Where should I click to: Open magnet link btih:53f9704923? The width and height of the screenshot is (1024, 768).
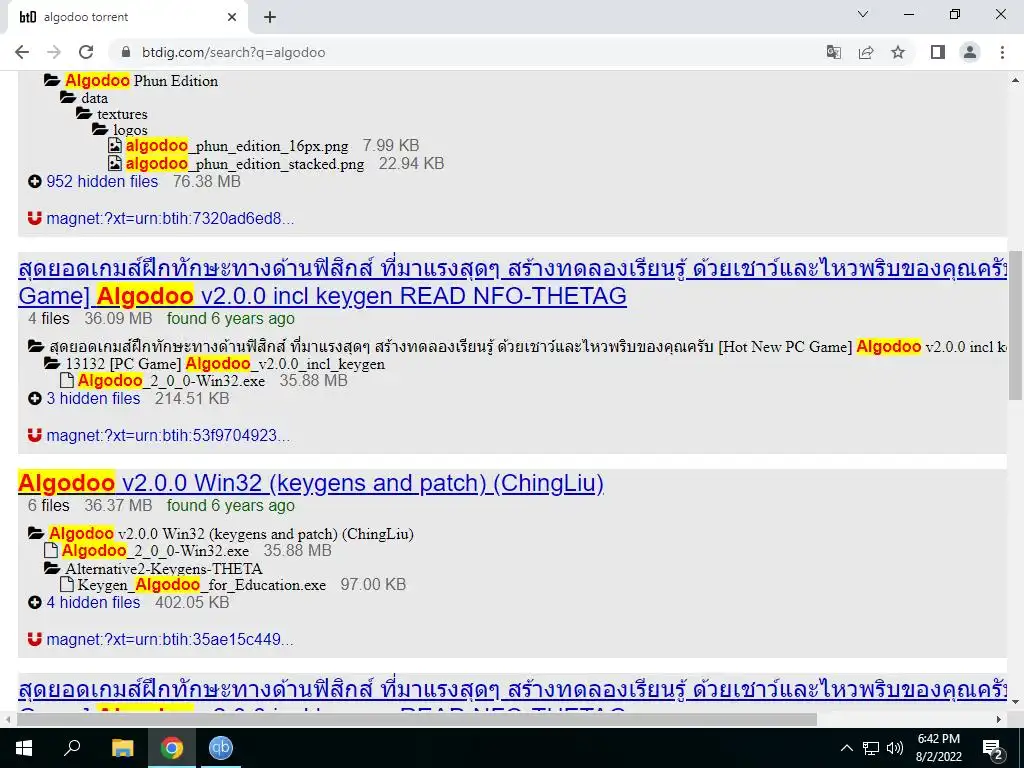point(168,435)
